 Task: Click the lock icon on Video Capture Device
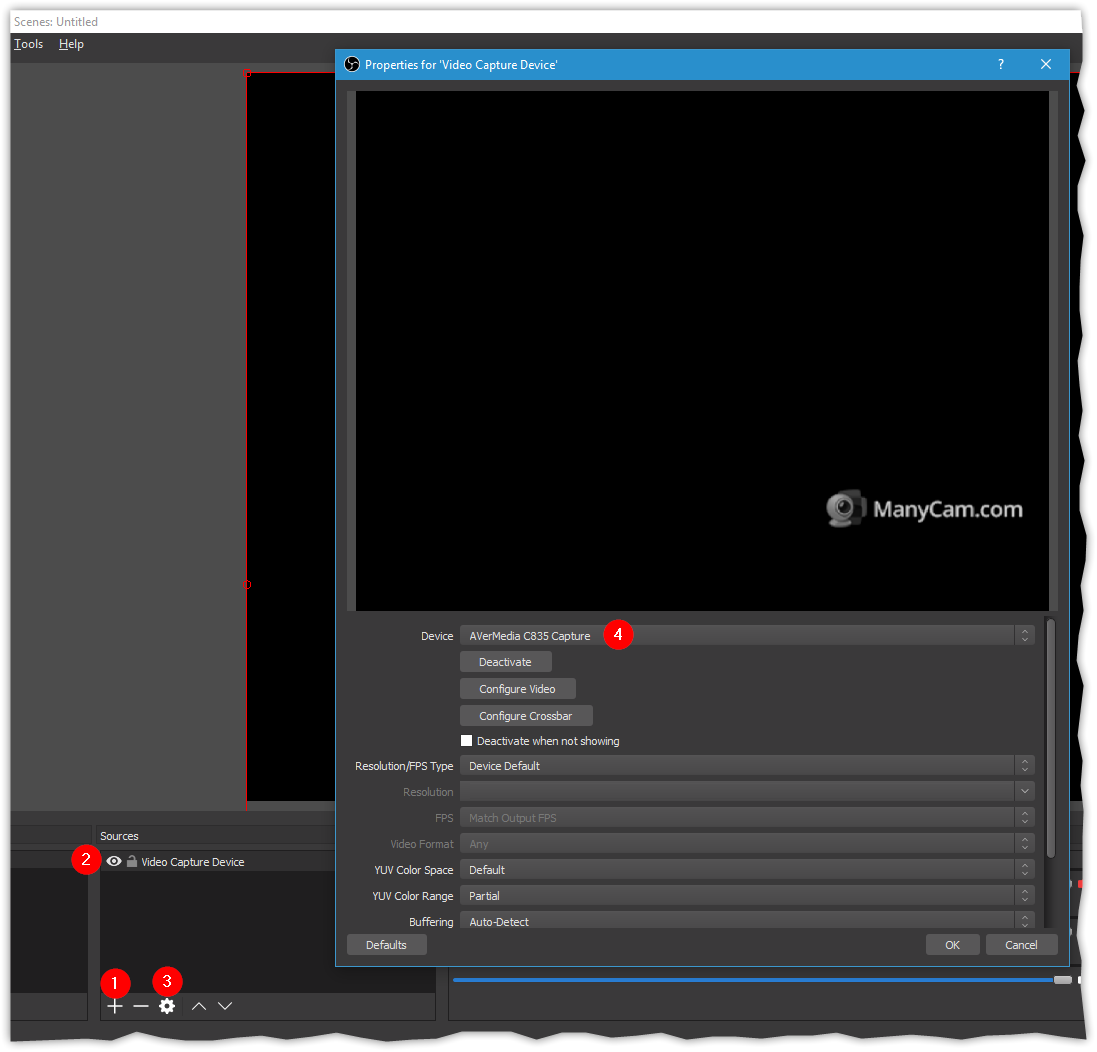click(x=131, y=861)
